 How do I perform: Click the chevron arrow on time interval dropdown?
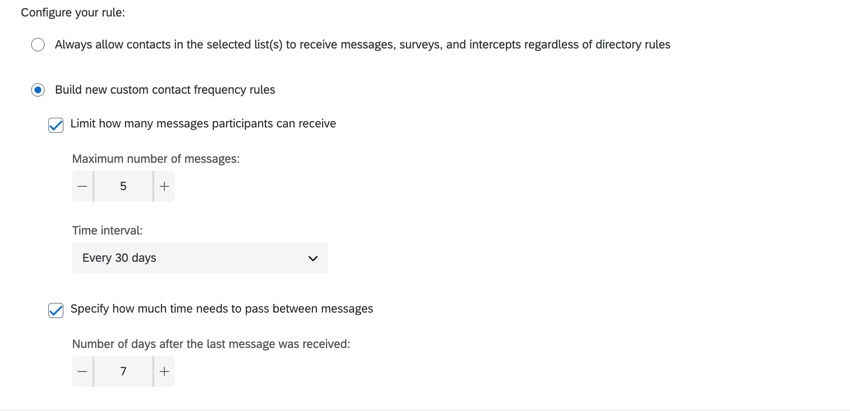click(x=313, y=259)
